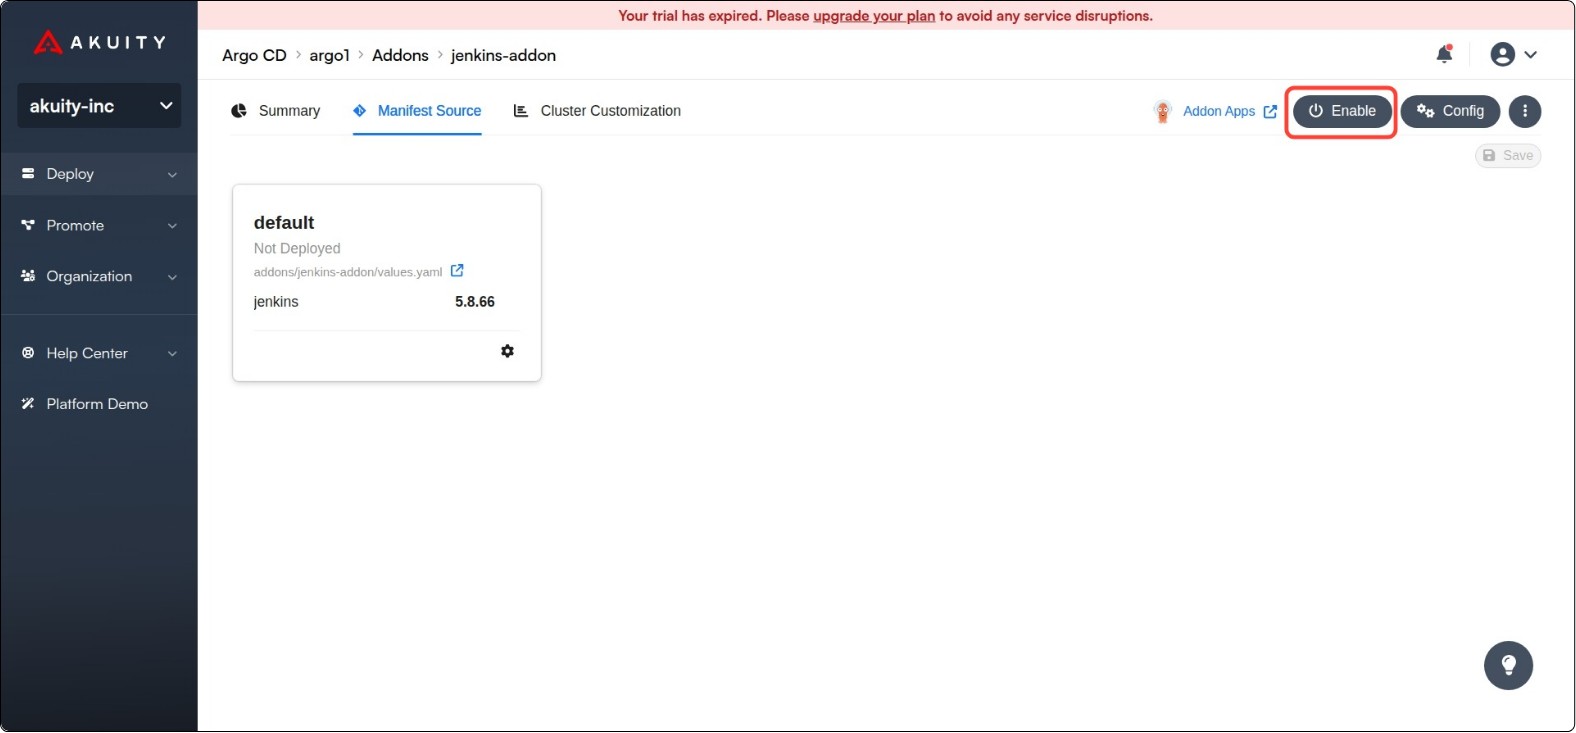Click the lightbulb help button
Viewport: 1576px width, 733px height.
pos(1509,665)
